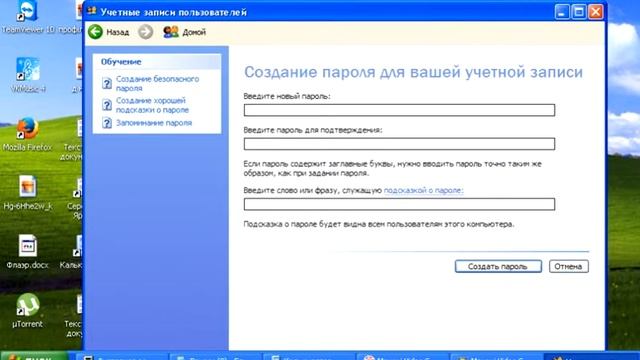Click the Обучение panel header
Image resolution: width=640 pixels, height=360 pixels.
pos(157,62)
